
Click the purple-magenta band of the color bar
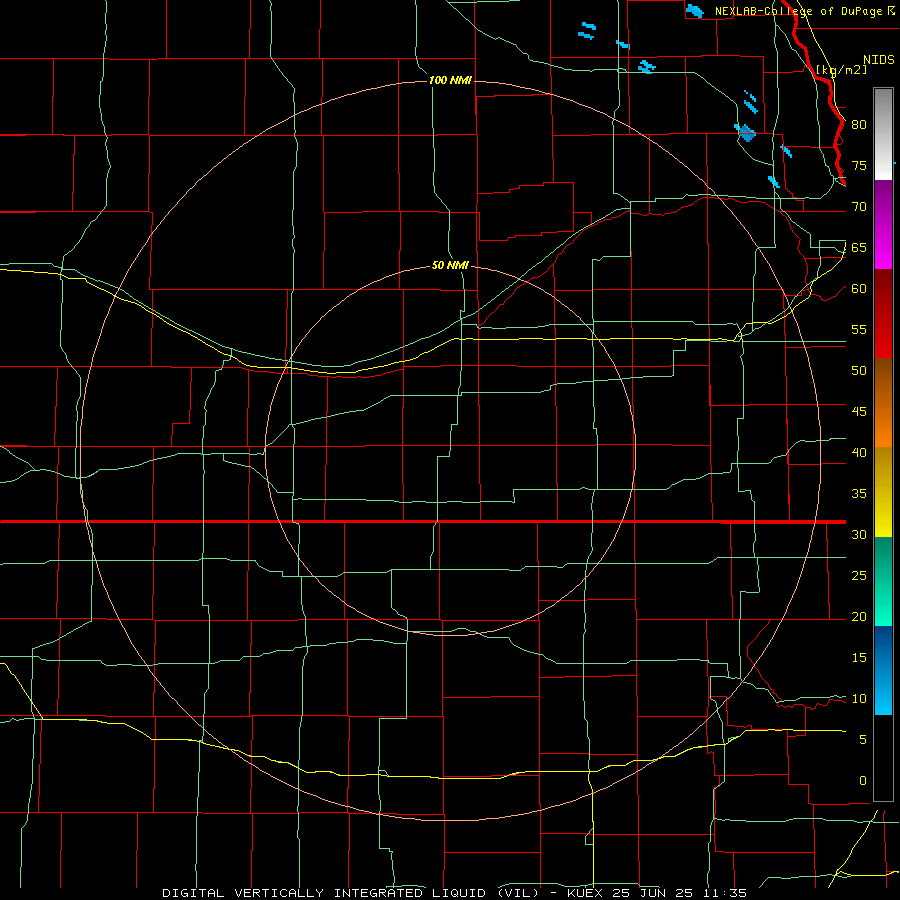tap(883, 224)
